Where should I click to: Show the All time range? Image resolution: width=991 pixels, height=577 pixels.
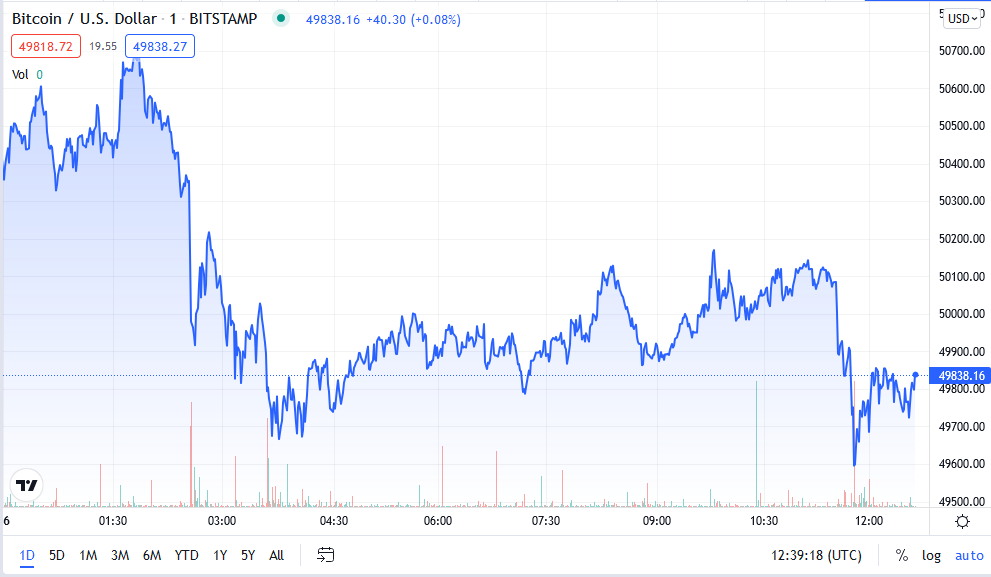pyautogui.click(x=276, y=555)
